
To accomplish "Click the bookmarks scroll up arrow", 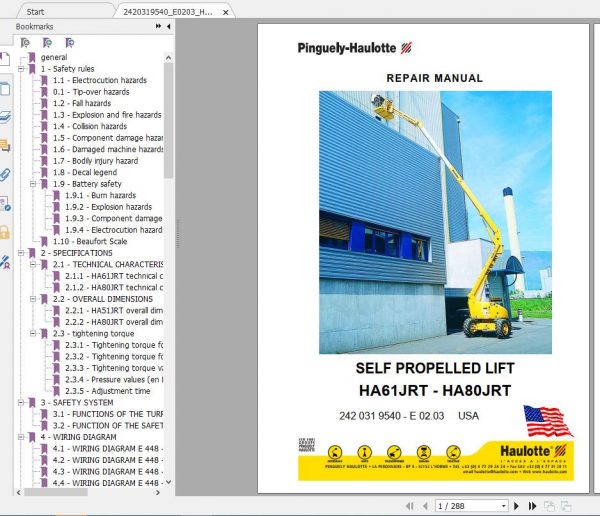I will click(168, 58).
